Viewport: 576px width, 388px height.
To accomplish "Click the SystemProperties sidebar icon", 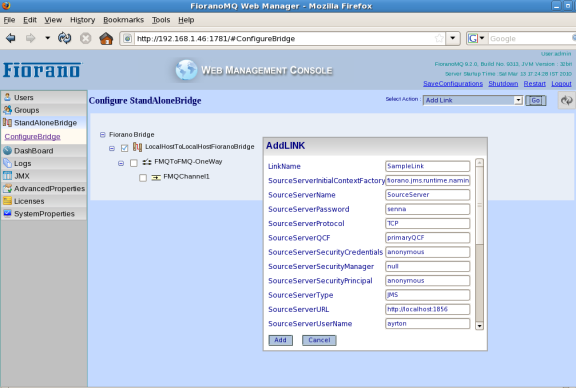I will [x=7, y=213].
